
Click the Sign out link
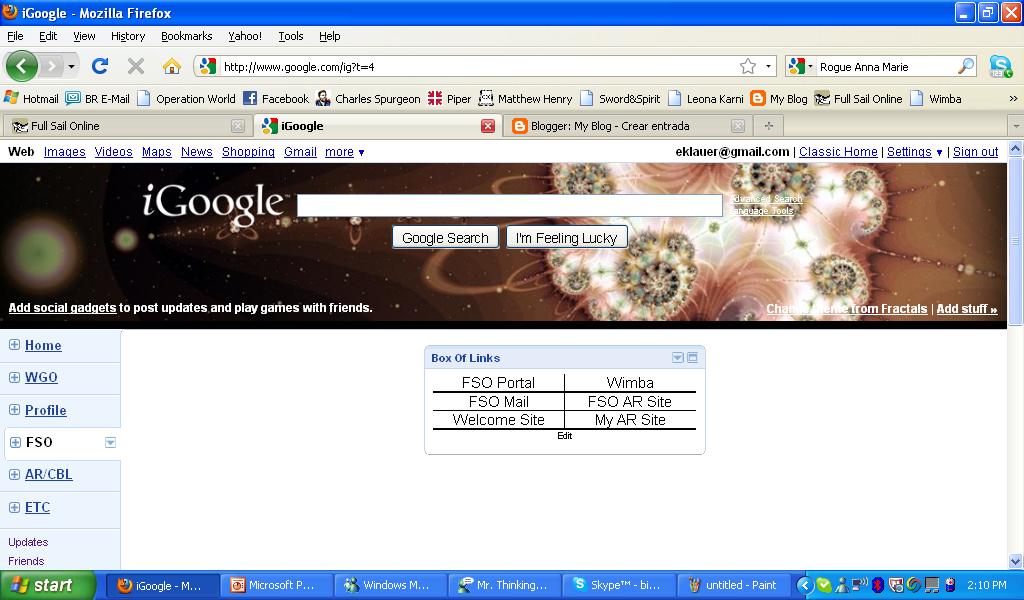tap(976, 151)
